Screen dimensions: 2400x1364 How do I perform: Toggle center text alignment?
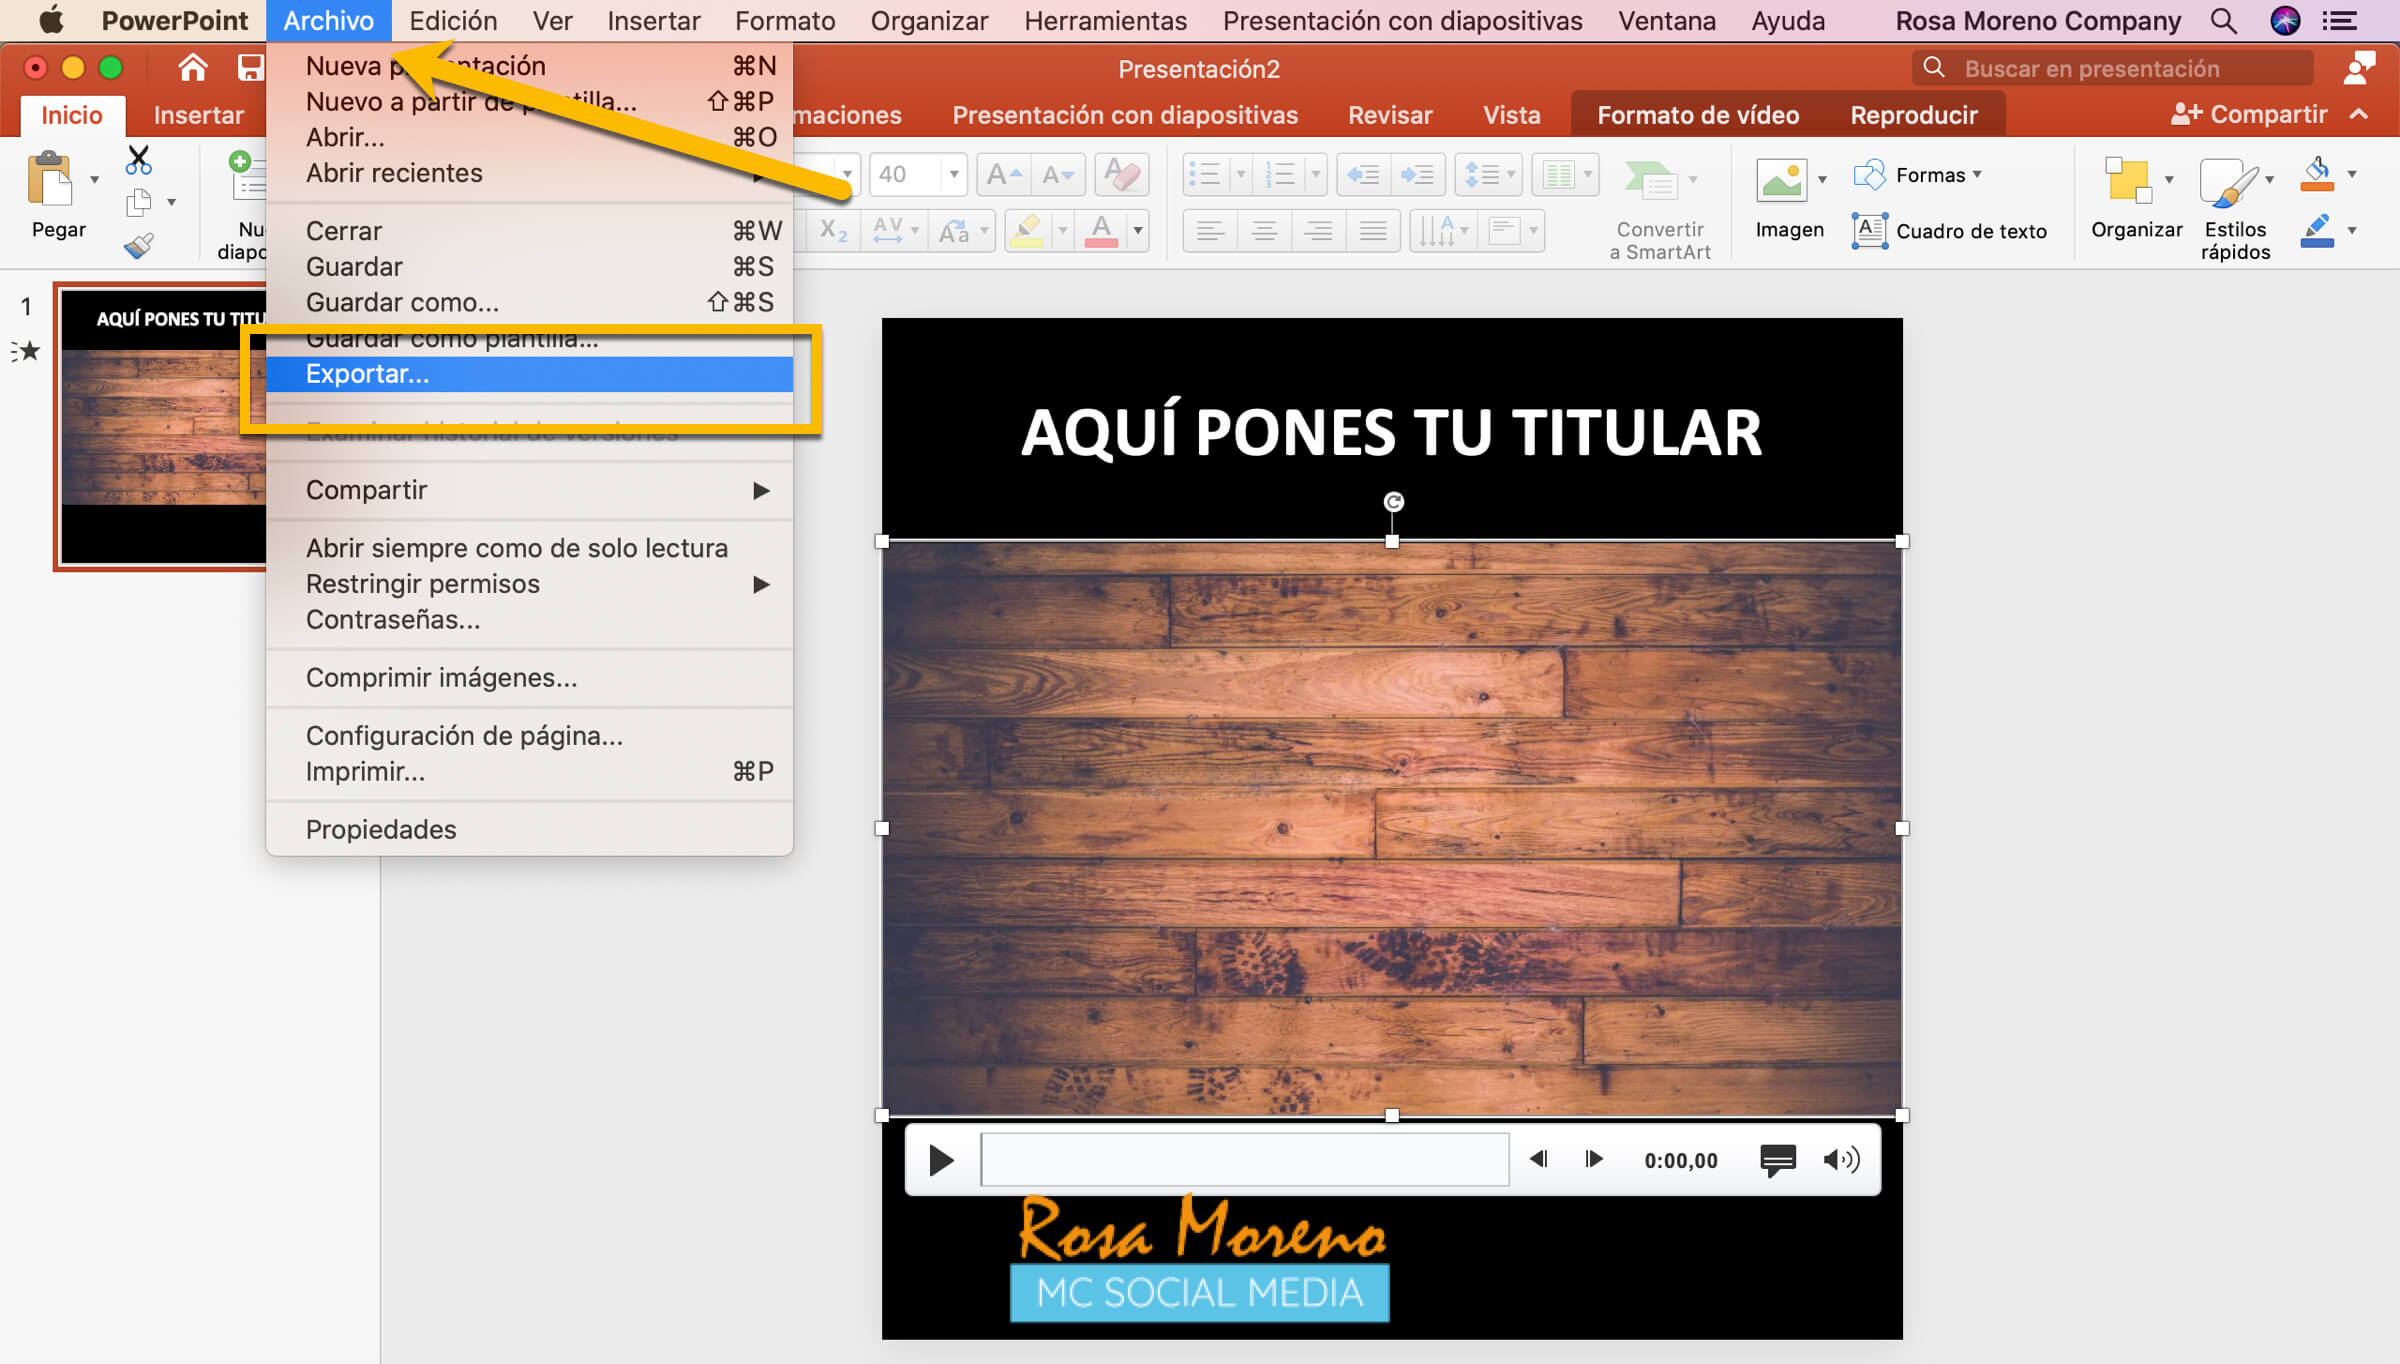click(x=1264, y=232)
